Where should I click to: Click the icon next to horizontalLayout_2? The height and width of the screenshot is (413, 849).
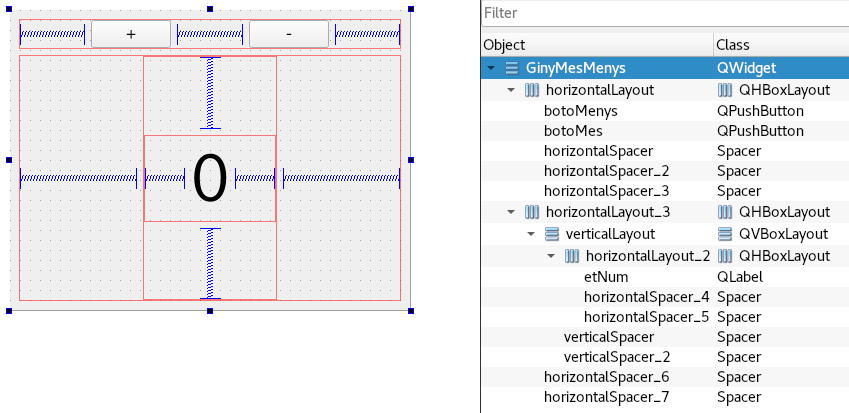tap(572, 256)
